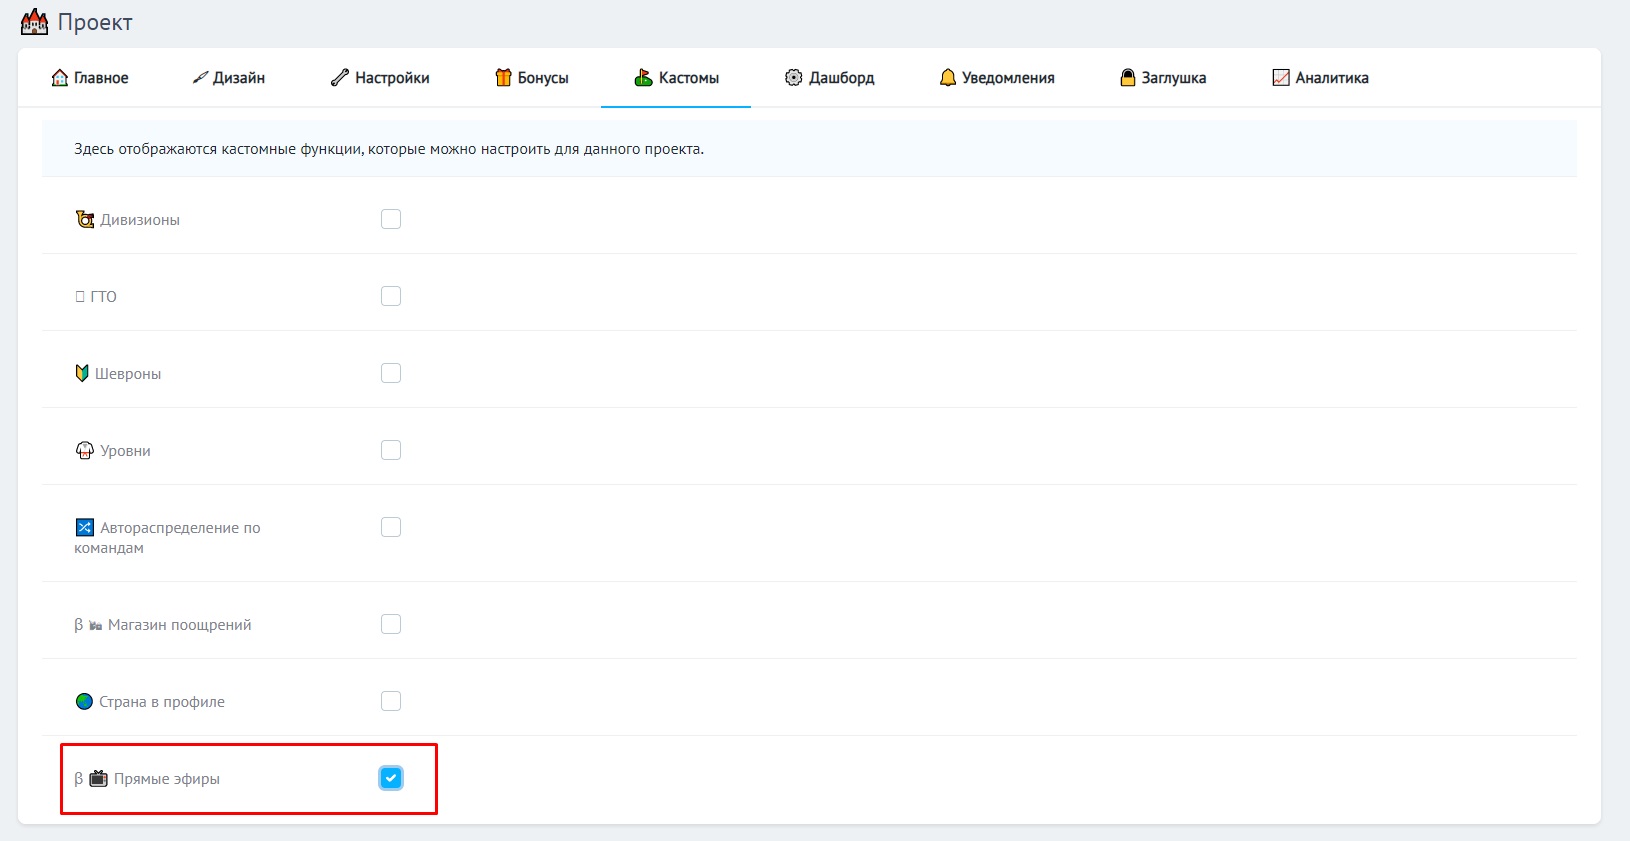
Task: Click the small icon beside Магазин поощрений
Action: 95,625
